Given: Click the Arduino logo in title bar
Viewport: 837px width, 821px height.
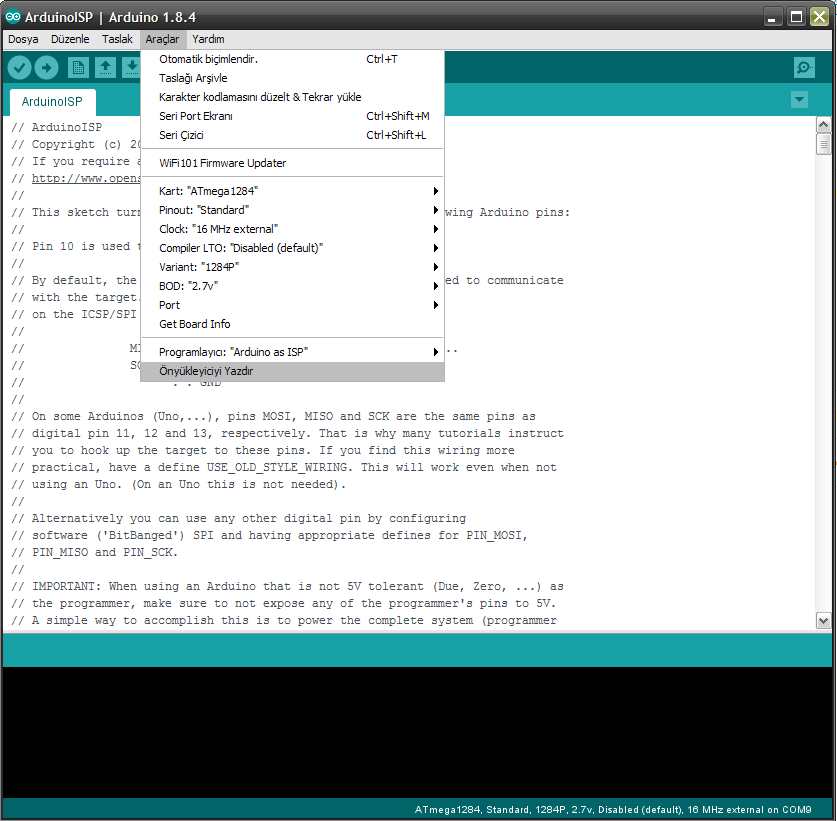Looking at the screenshot, I should (x=12, y=17).
